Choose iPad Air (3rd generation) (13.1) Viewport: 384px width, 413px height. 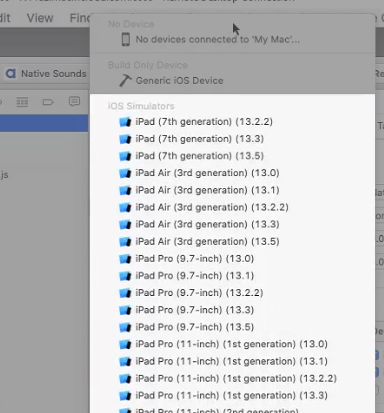point(232,190)
